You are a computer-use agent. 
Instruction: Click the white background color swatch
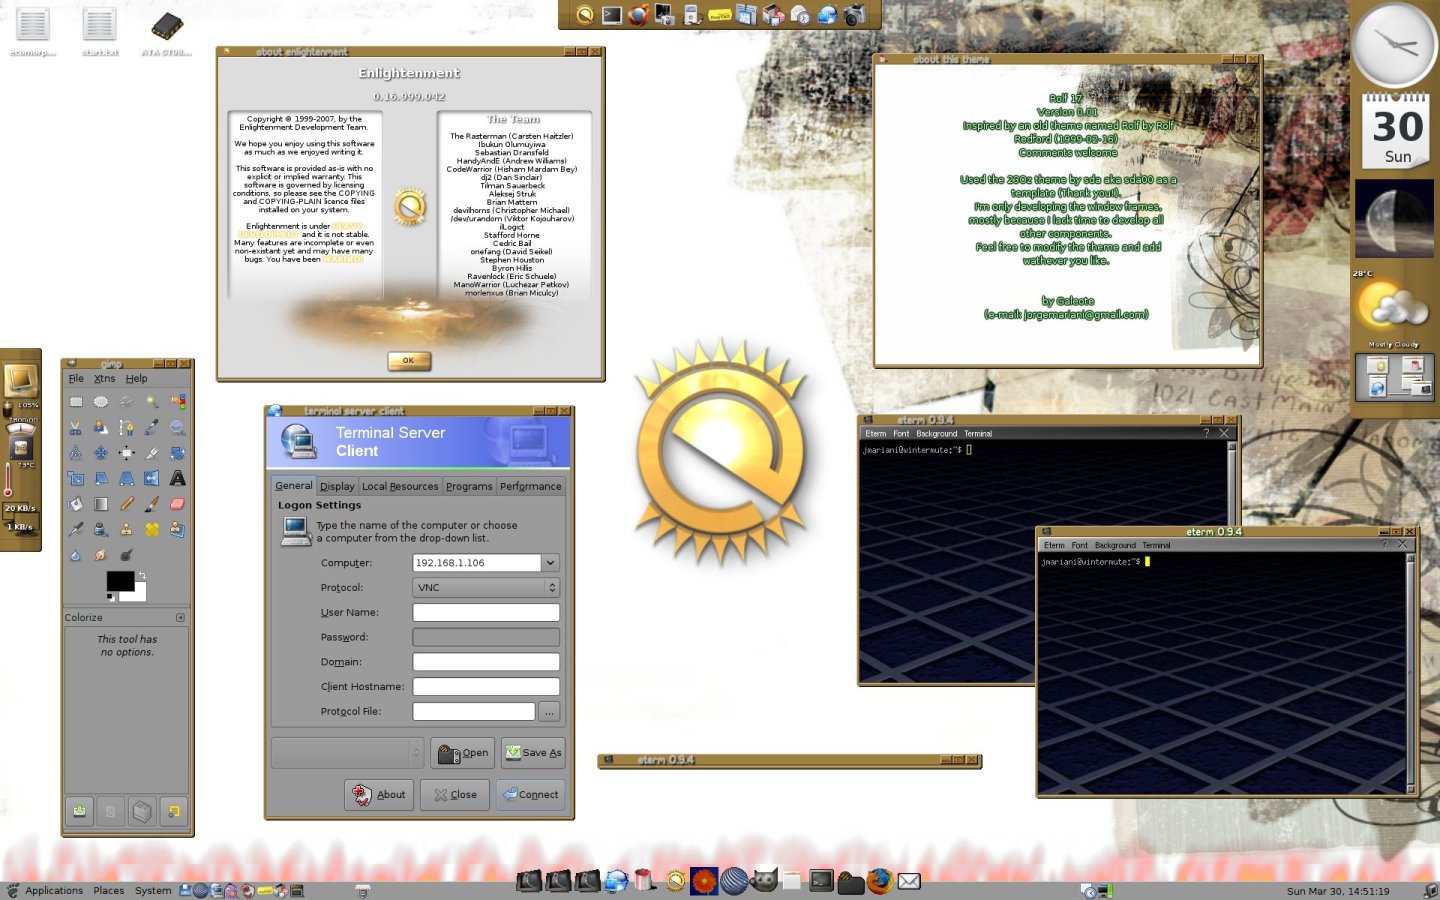click(140, 593)
